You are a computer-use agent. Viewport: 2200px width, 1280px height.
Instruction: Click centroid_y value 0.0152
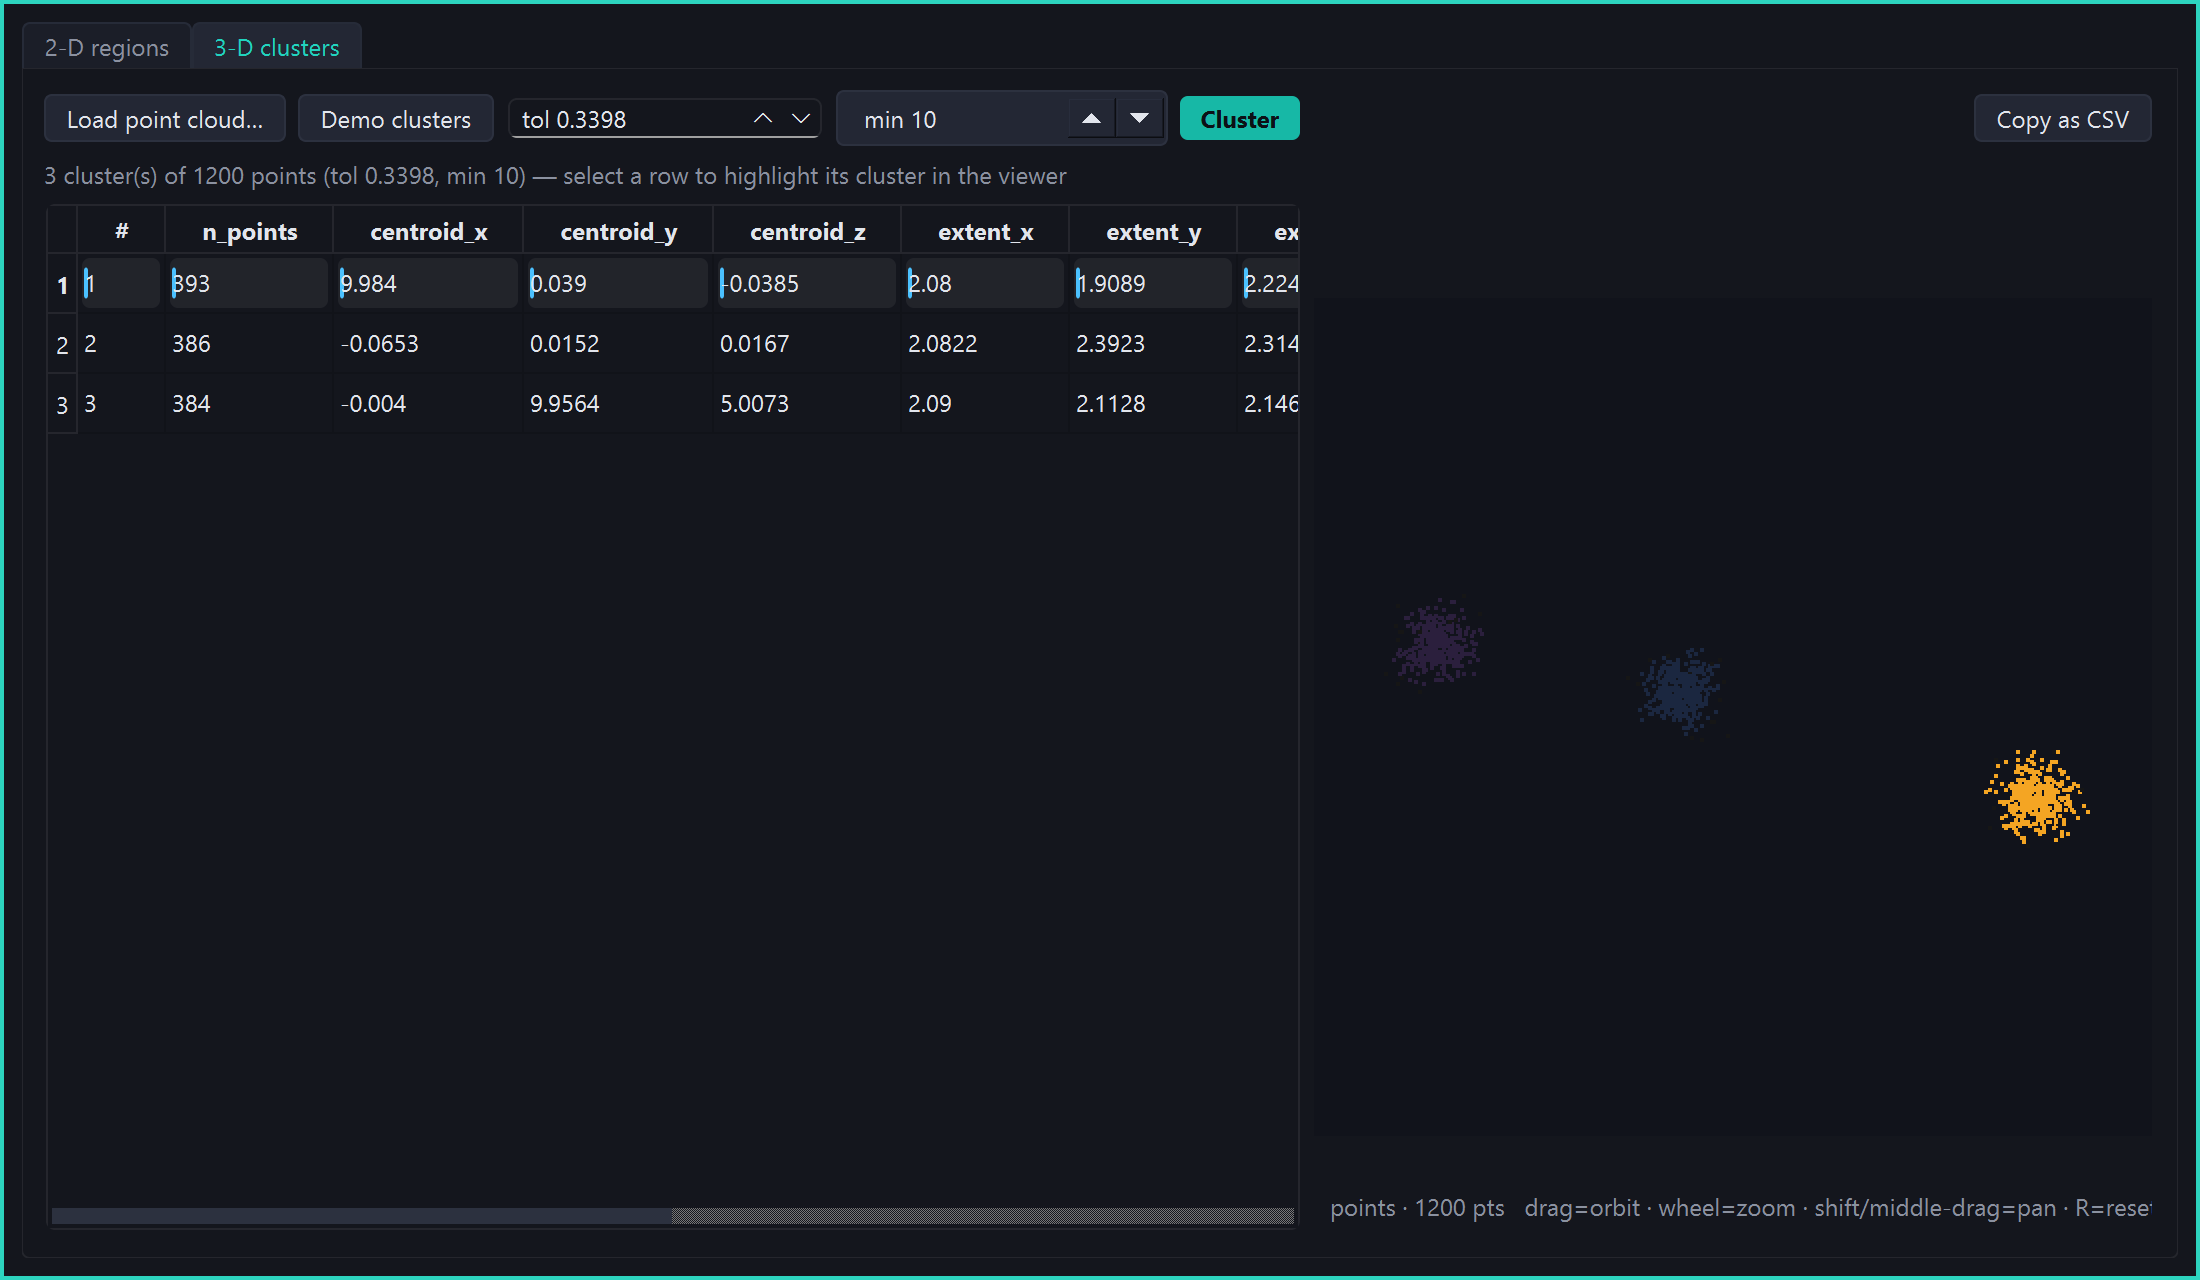coord(618,343)
